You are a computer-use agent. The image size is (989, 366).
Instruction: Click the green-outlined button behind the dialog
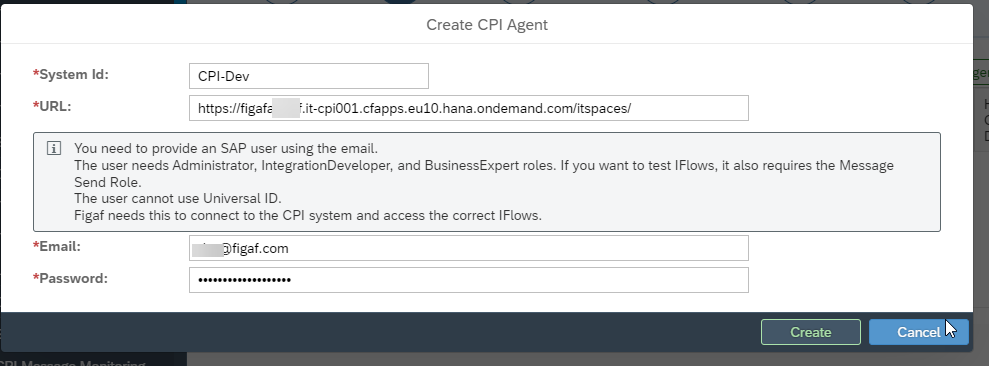coord(981,73)
